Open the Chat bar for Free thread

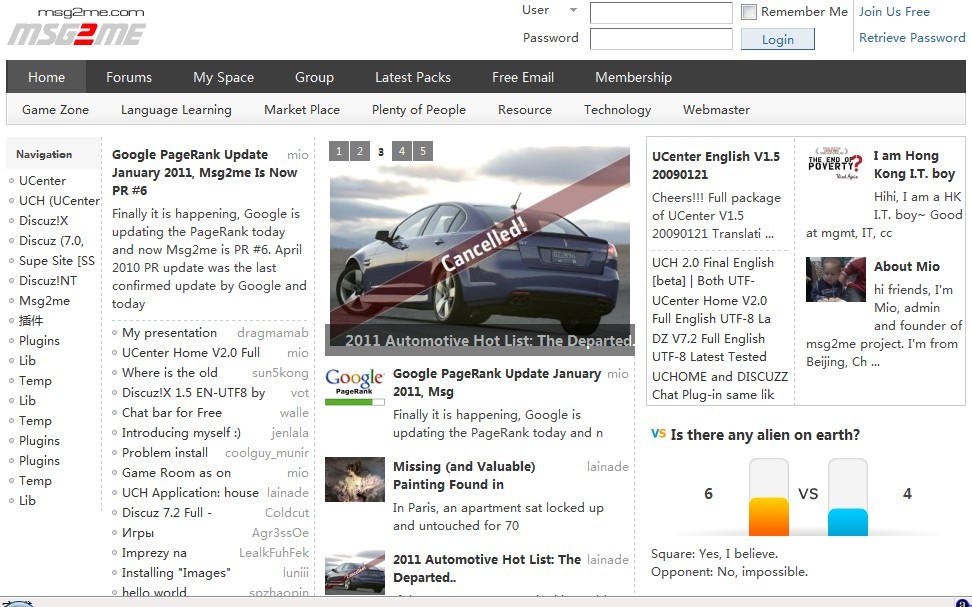pyautogui.click(x=172, y=413)
